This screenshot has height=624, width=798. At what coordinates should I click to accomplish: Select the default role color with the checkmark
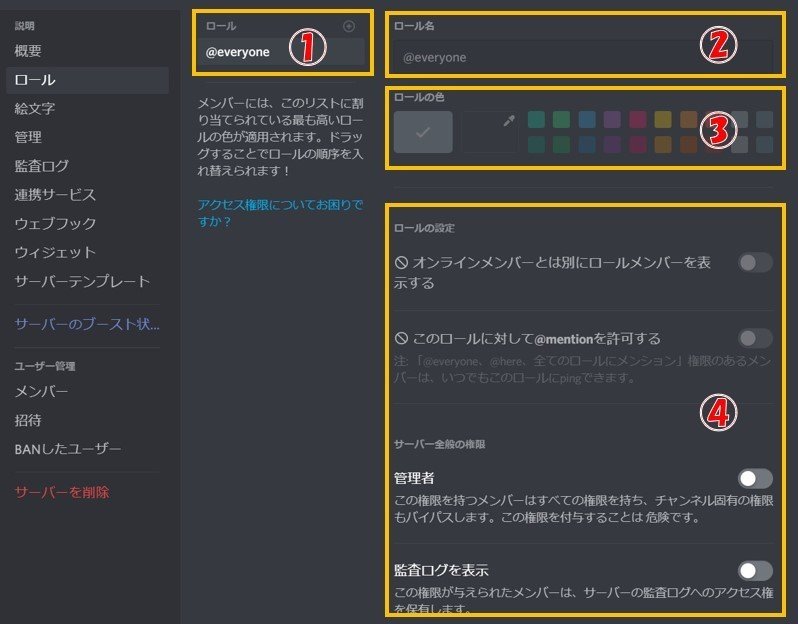tap(423, 132)
